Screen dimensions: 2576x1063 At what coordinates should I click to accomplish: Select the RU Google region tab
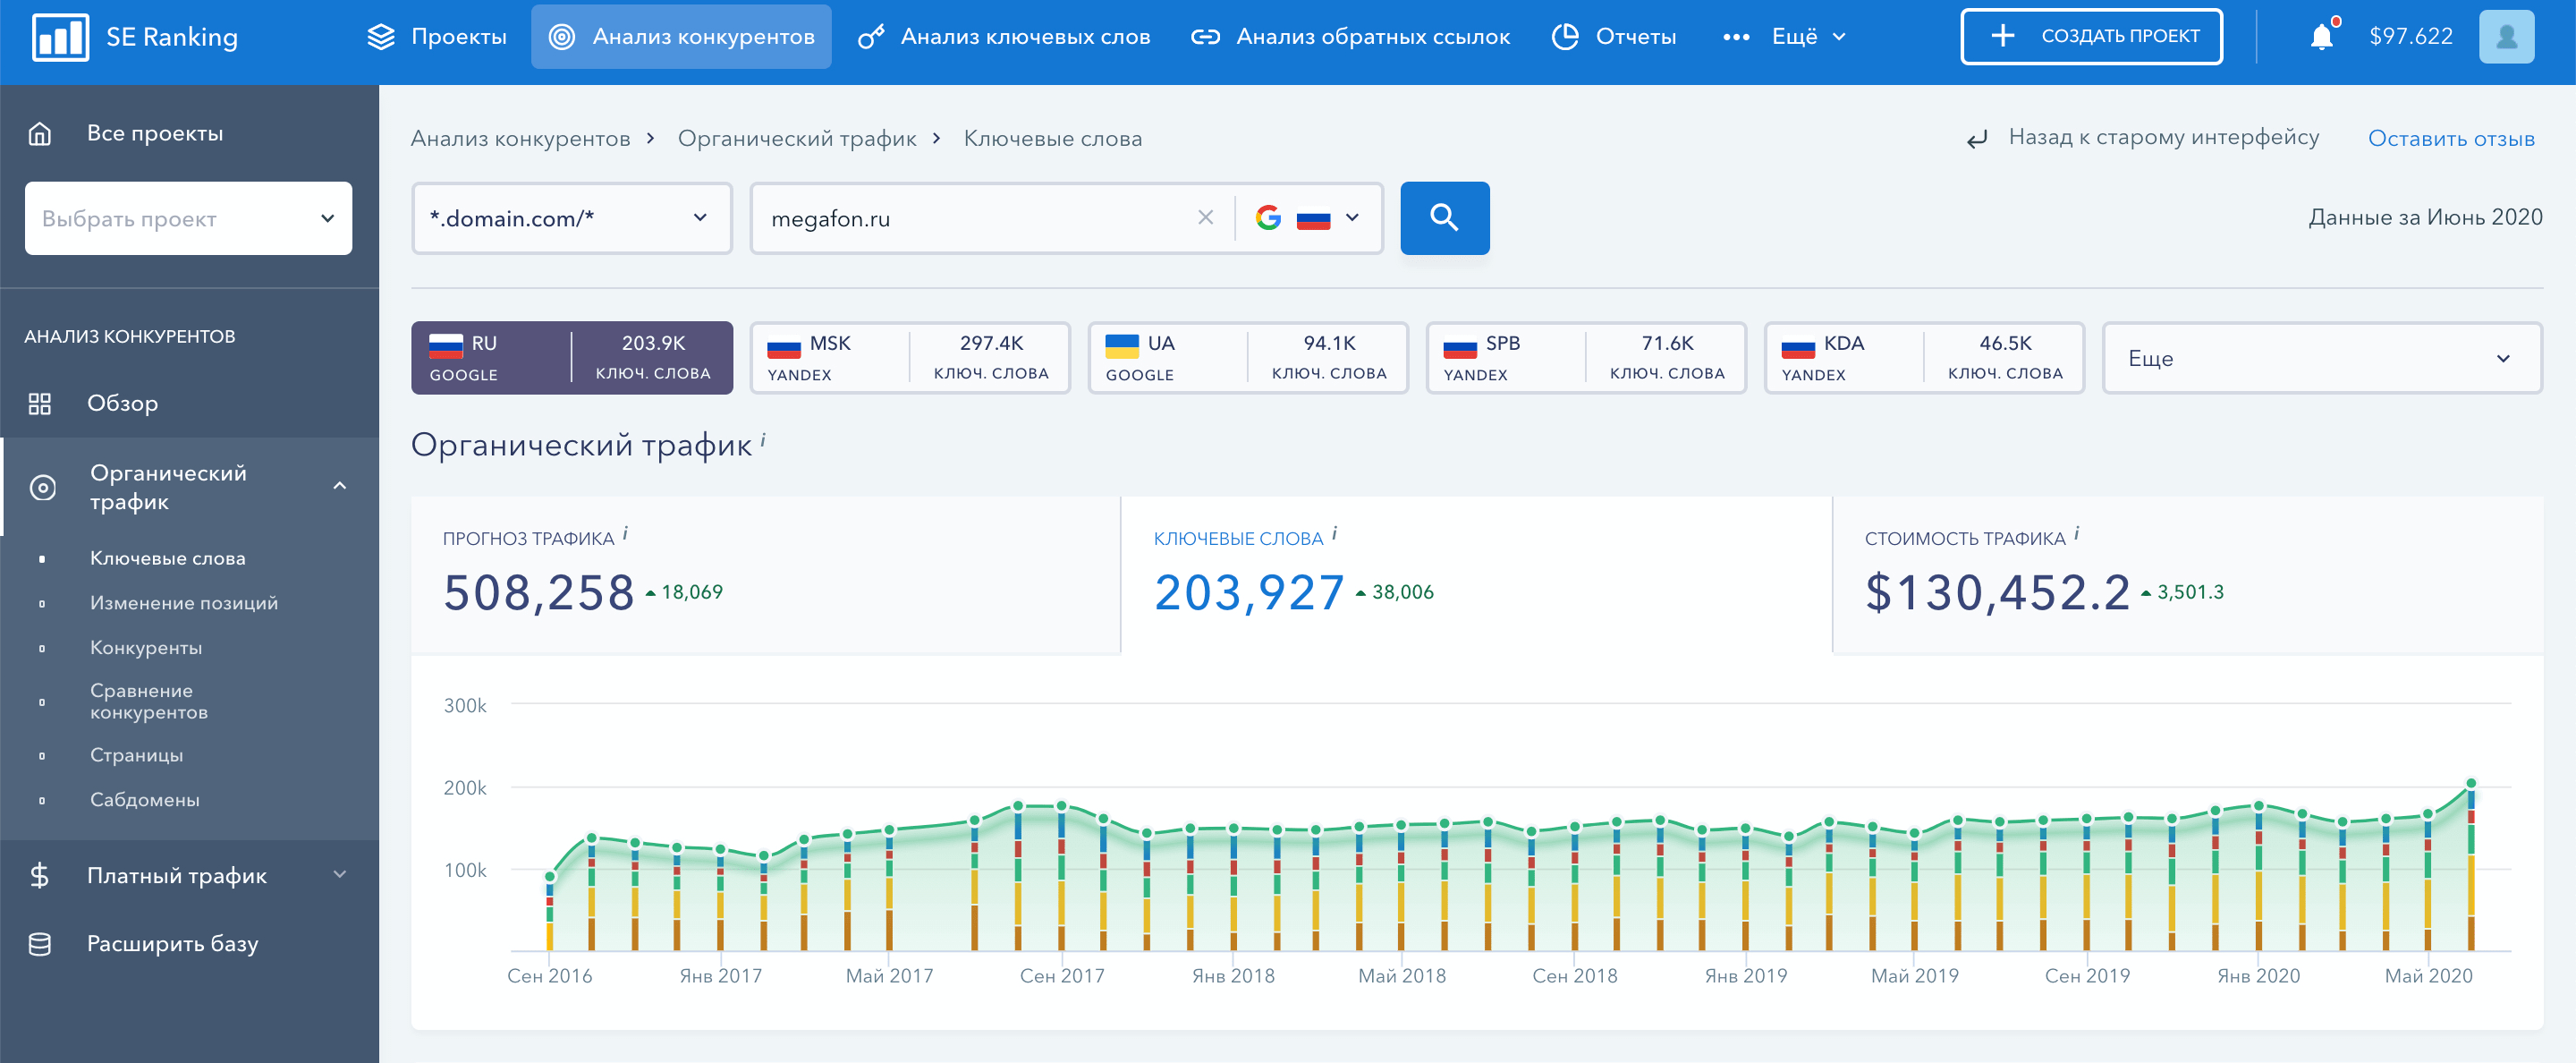coord(571,357)
